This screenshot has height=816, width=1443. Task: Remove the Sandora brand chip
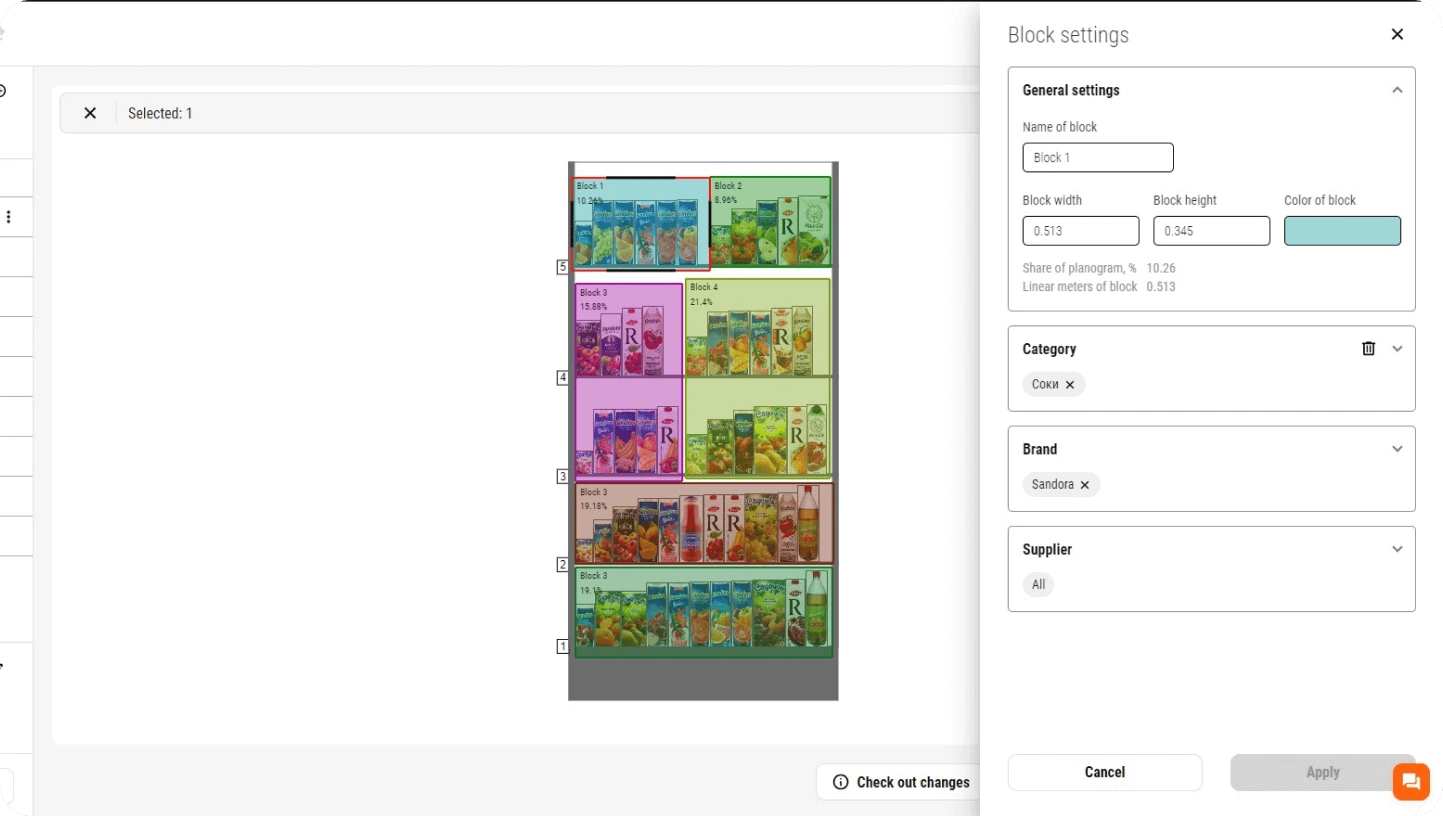pyautogui.click(x=1085, y=485)
